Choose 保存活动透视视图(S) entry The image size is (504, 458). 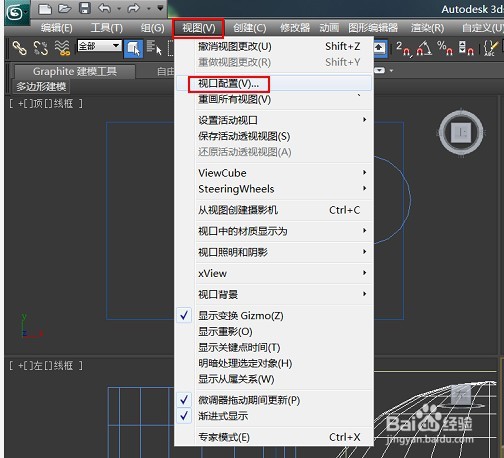pos(273,136)
